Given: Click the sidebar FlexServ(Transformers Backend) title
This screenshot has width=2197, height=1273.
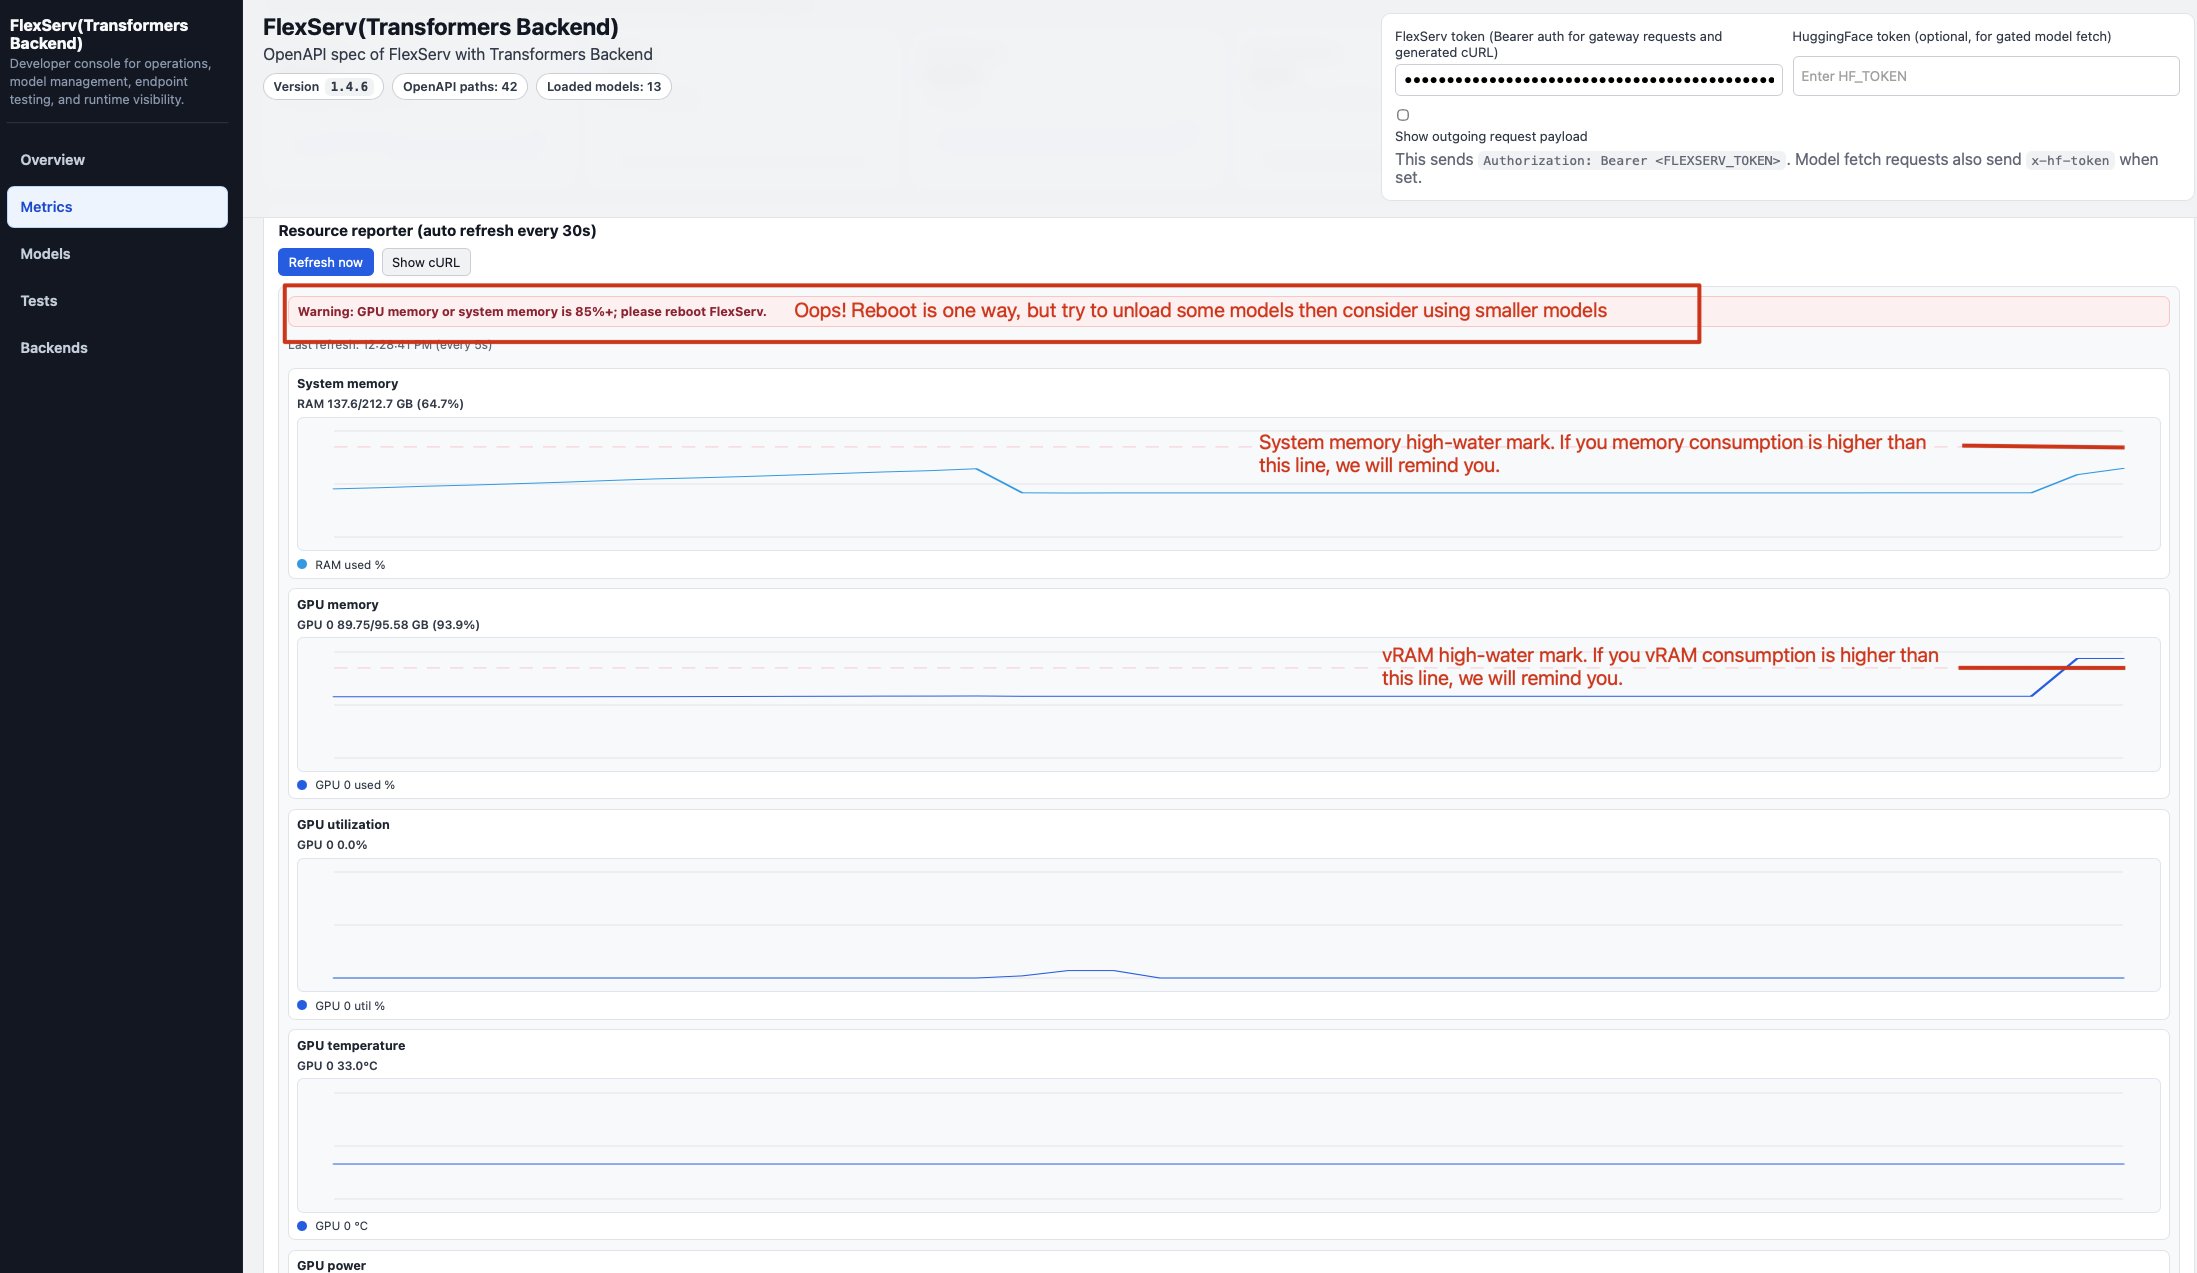Looking at the screenshot, I should tap(99, 34).
